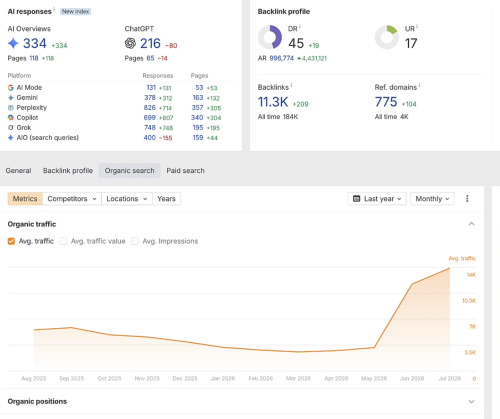
Task: Uncheck the Avg. traffic checkbox
Action: (x=11, y=241)
